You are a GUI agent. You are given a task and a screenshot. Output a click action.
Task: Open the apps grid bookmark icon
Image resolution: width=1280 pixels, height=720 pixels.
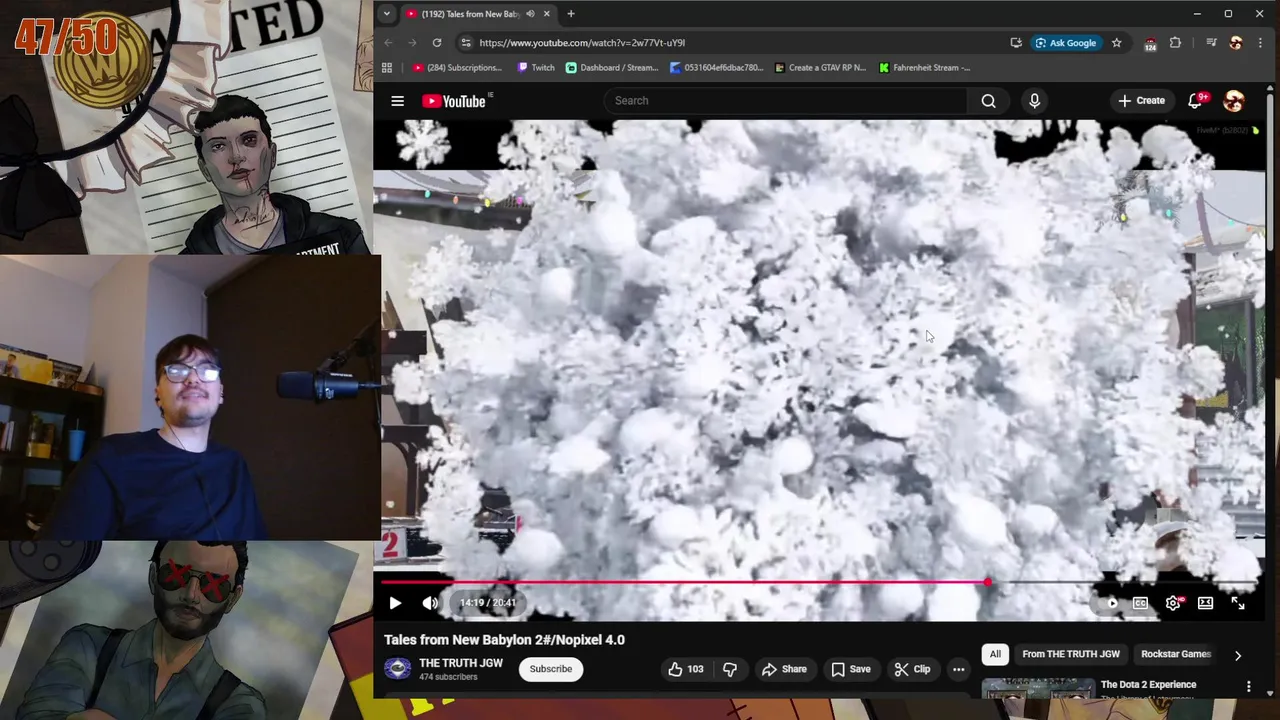[387, 68]
